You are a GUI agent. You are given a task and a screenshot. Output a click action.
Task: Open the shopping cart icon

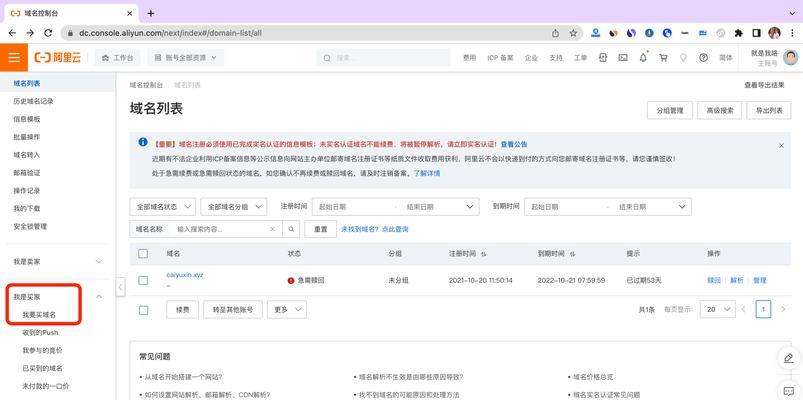point(663,58)
